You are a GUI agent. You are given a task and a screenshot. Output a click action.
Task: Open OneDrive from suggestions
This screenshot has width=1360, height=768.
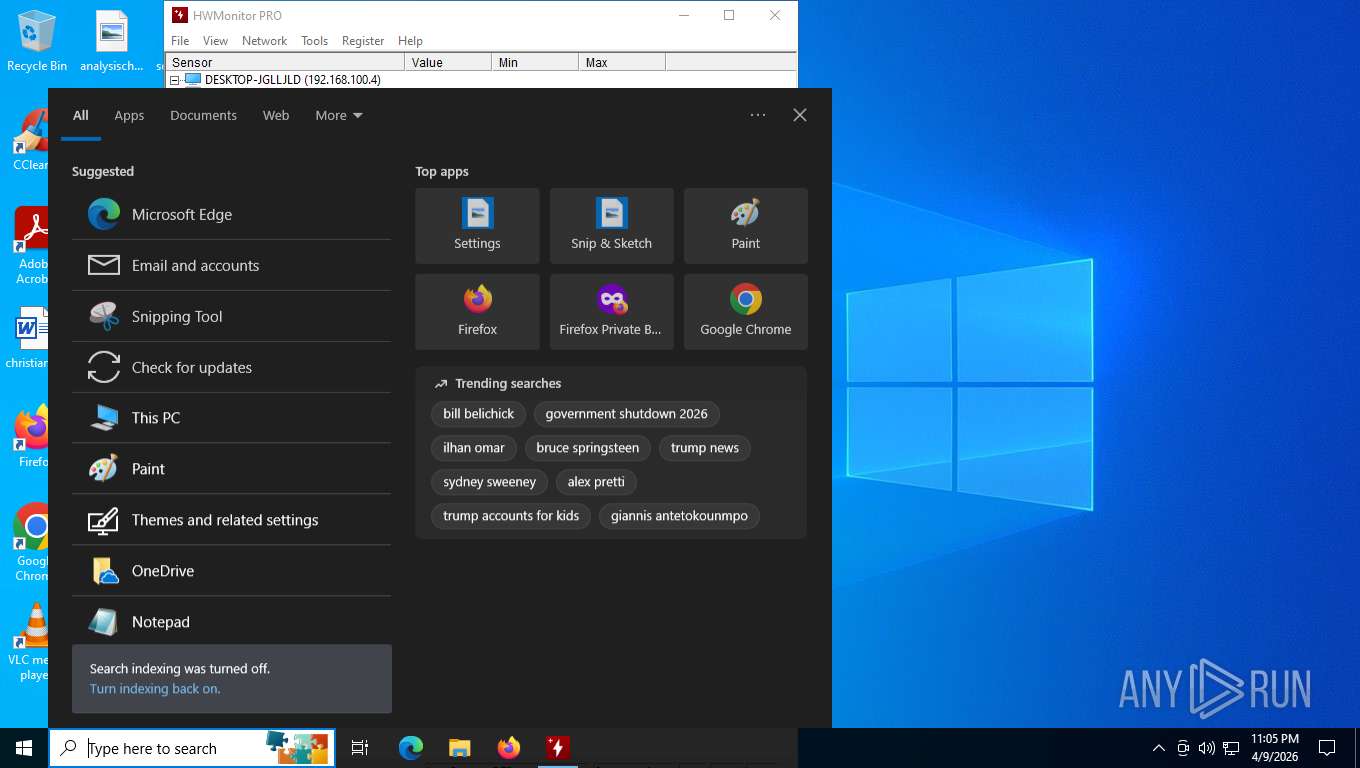click(231, 571)
